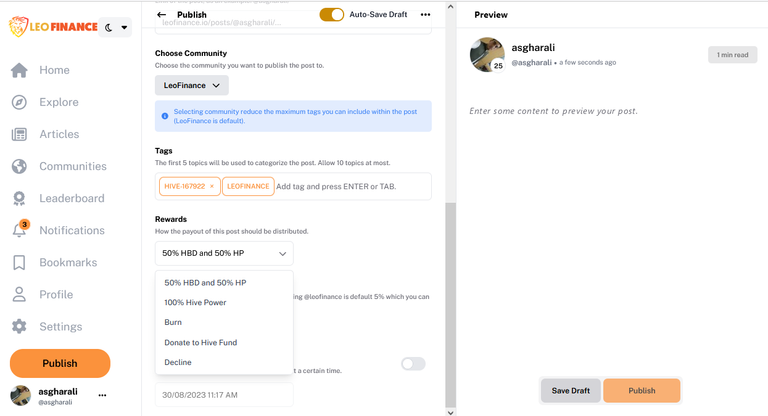Click the Profile person icon
This screenshot has width=768, height=416.
pyautogui.click(x=19, y=294)
